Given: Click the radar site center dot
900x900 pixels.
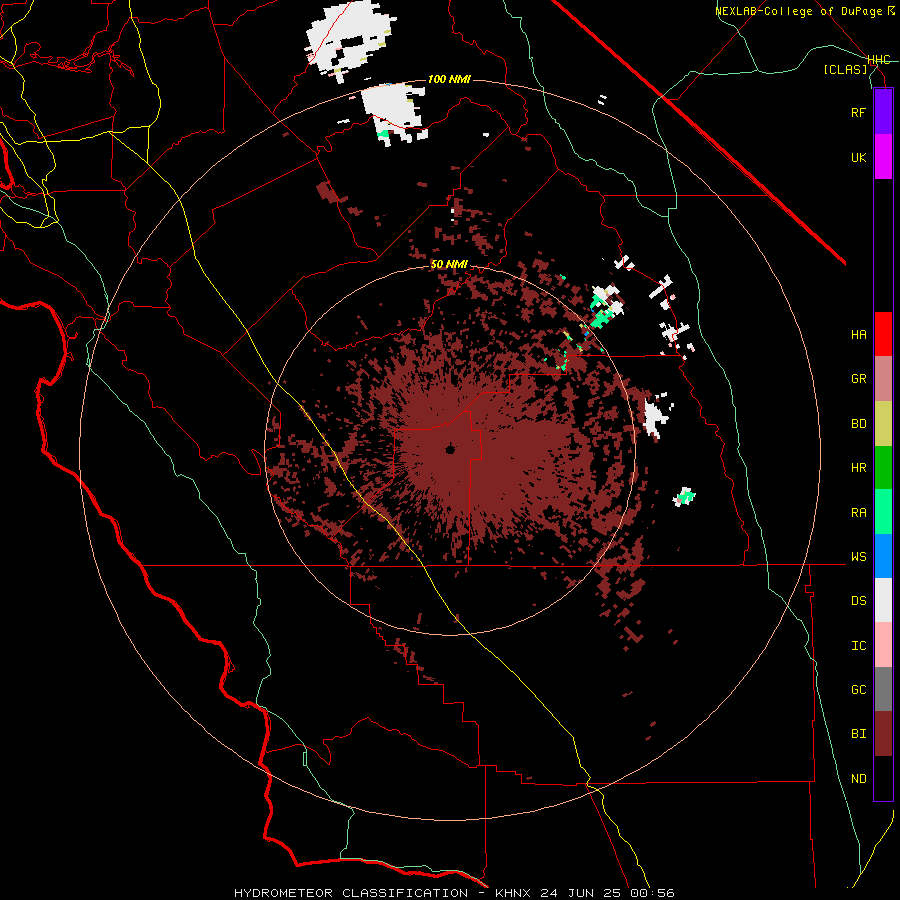Looking at the screenshot, I should (450, 449).
